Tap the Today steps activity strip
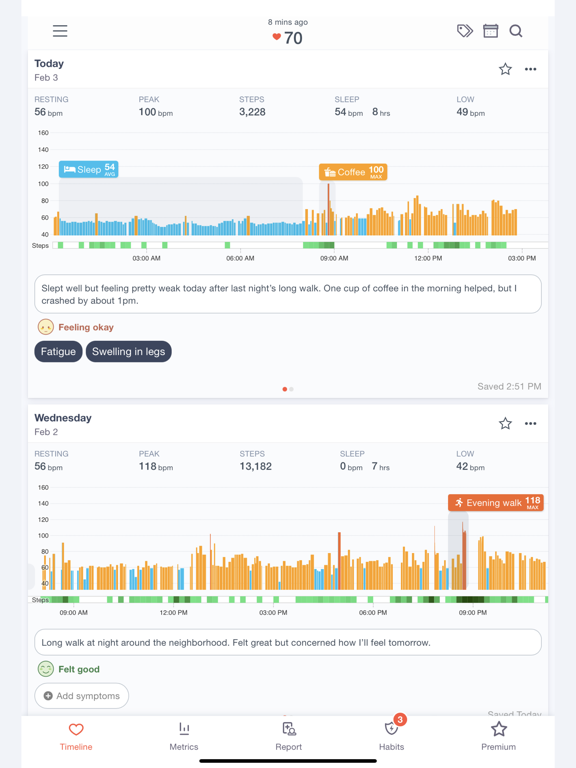576x768 pixels. point(300,245)
